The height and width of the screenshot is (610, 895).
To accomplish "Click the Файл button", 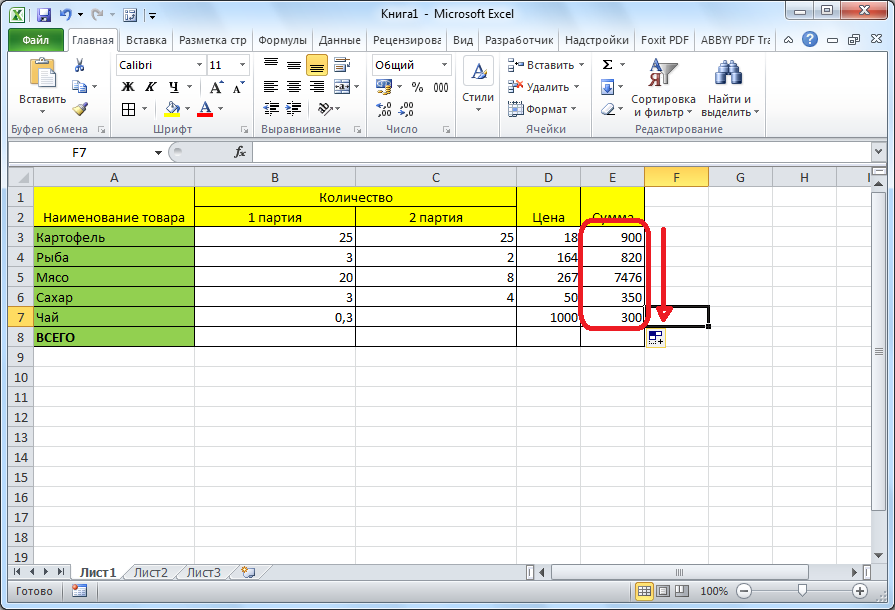I will (36, 40).
